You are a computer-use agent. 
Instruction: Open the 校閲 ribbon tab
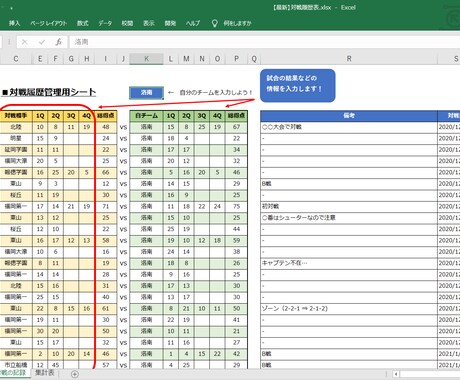[x=127, y=23]
